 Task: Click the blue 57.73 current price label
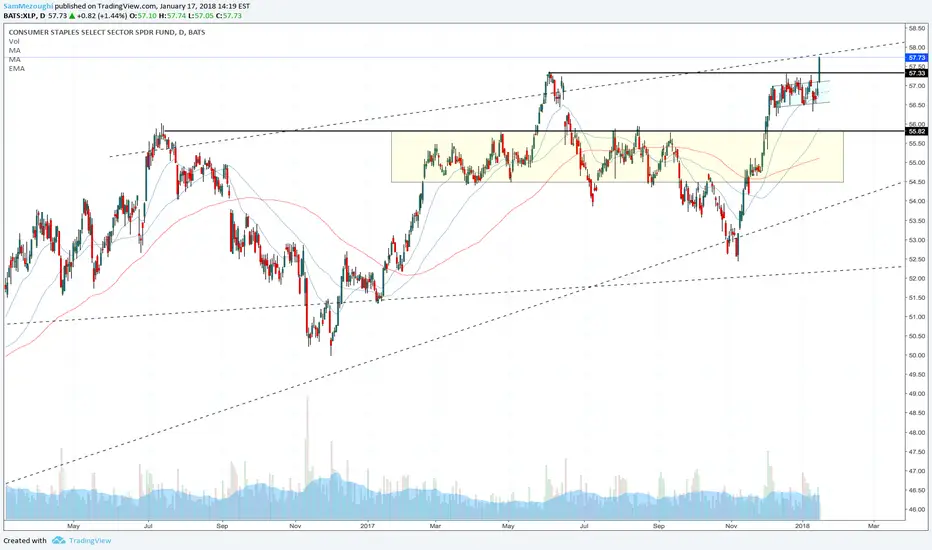pos(917,58)
